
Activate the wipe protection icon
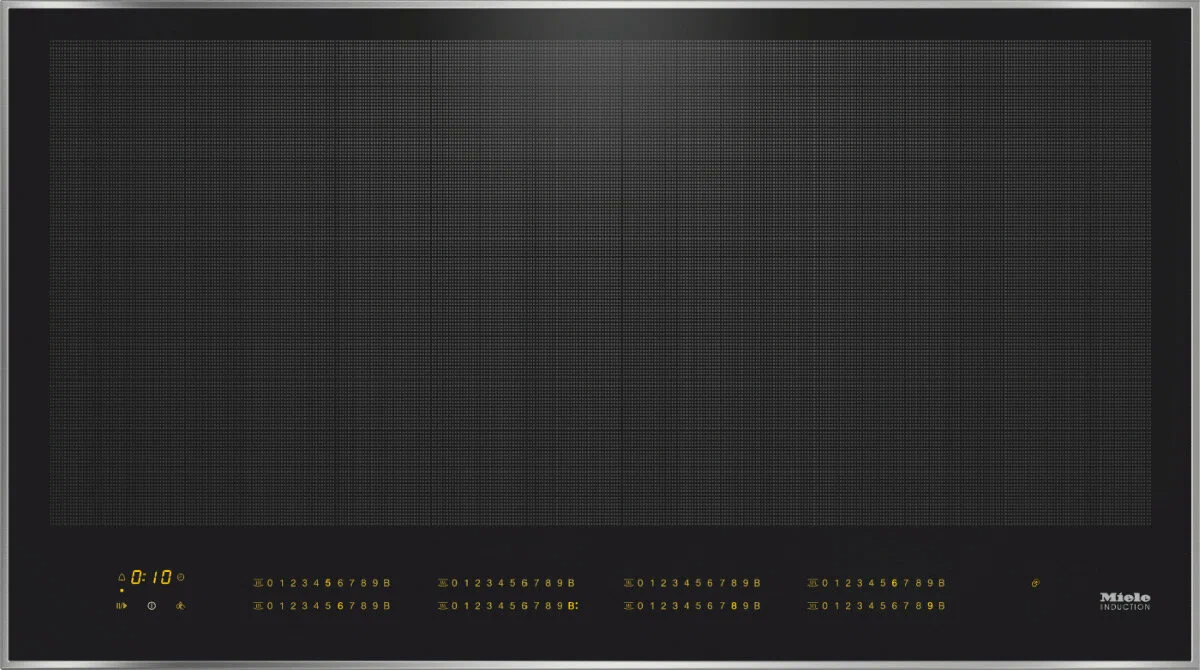(180, 605)
